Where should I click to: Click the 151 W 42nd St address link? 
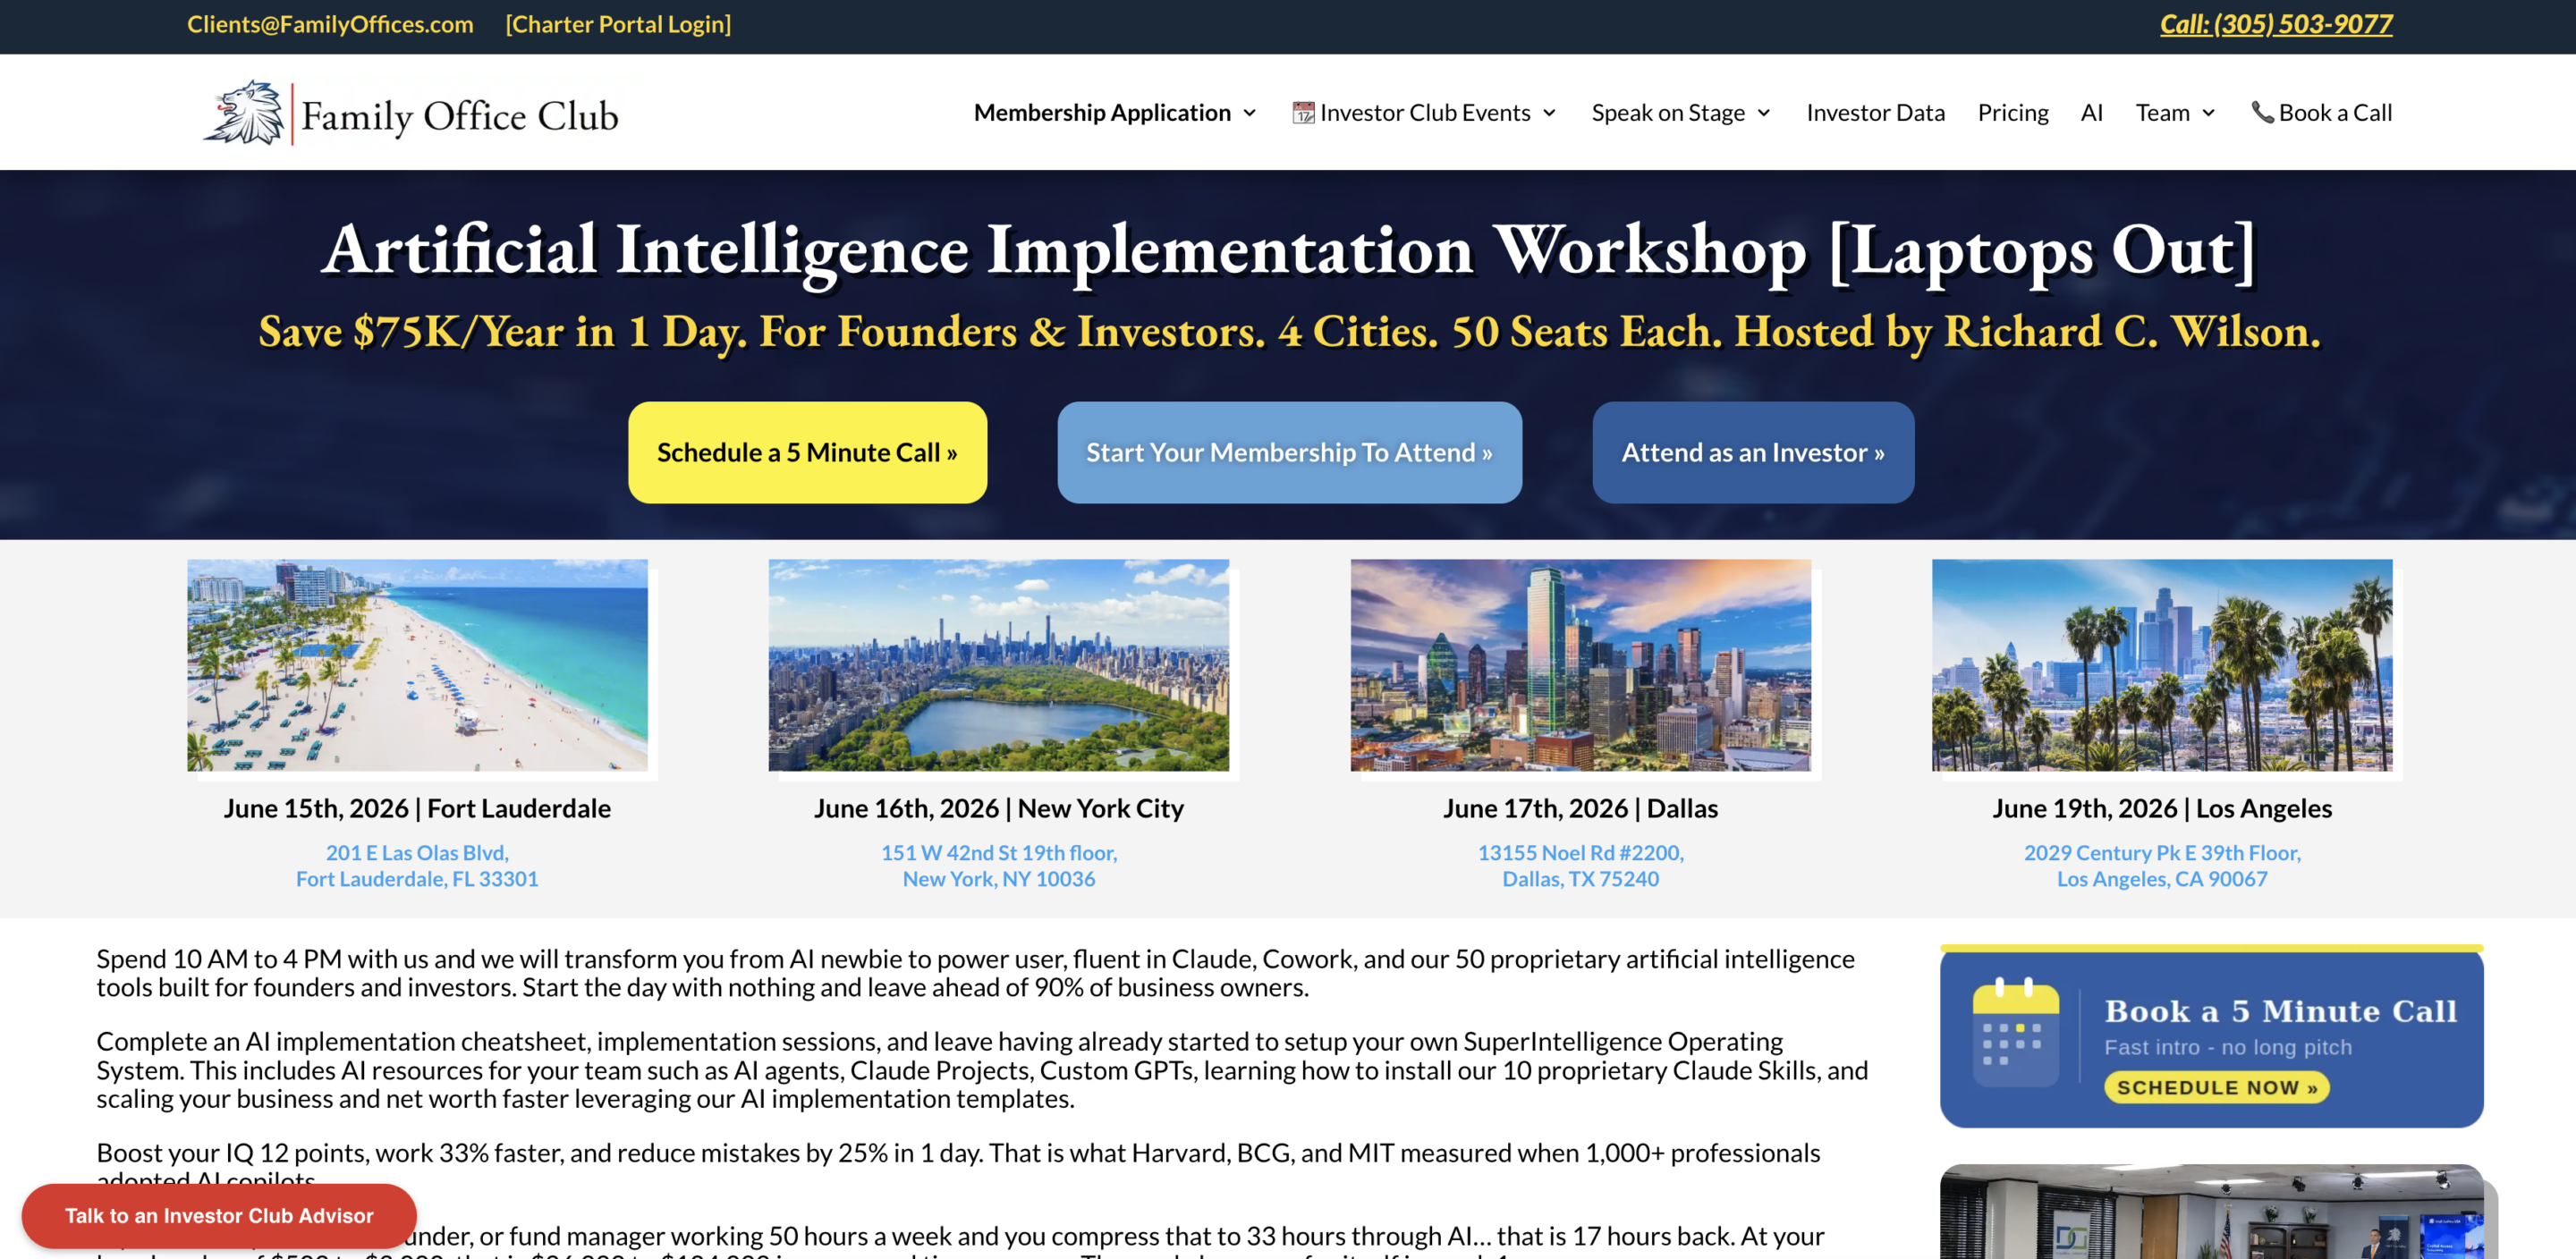[x=998, y=865]
